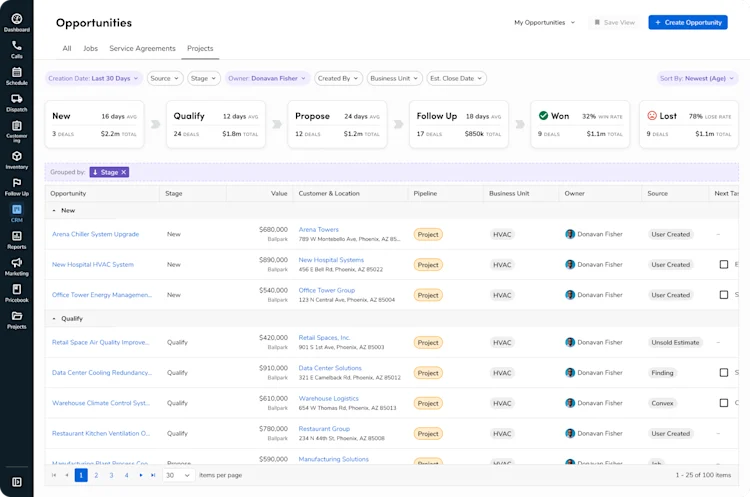
Task: Open Restaurant Kitchen Ventilation opportunity link
Action: click(101, 433)
